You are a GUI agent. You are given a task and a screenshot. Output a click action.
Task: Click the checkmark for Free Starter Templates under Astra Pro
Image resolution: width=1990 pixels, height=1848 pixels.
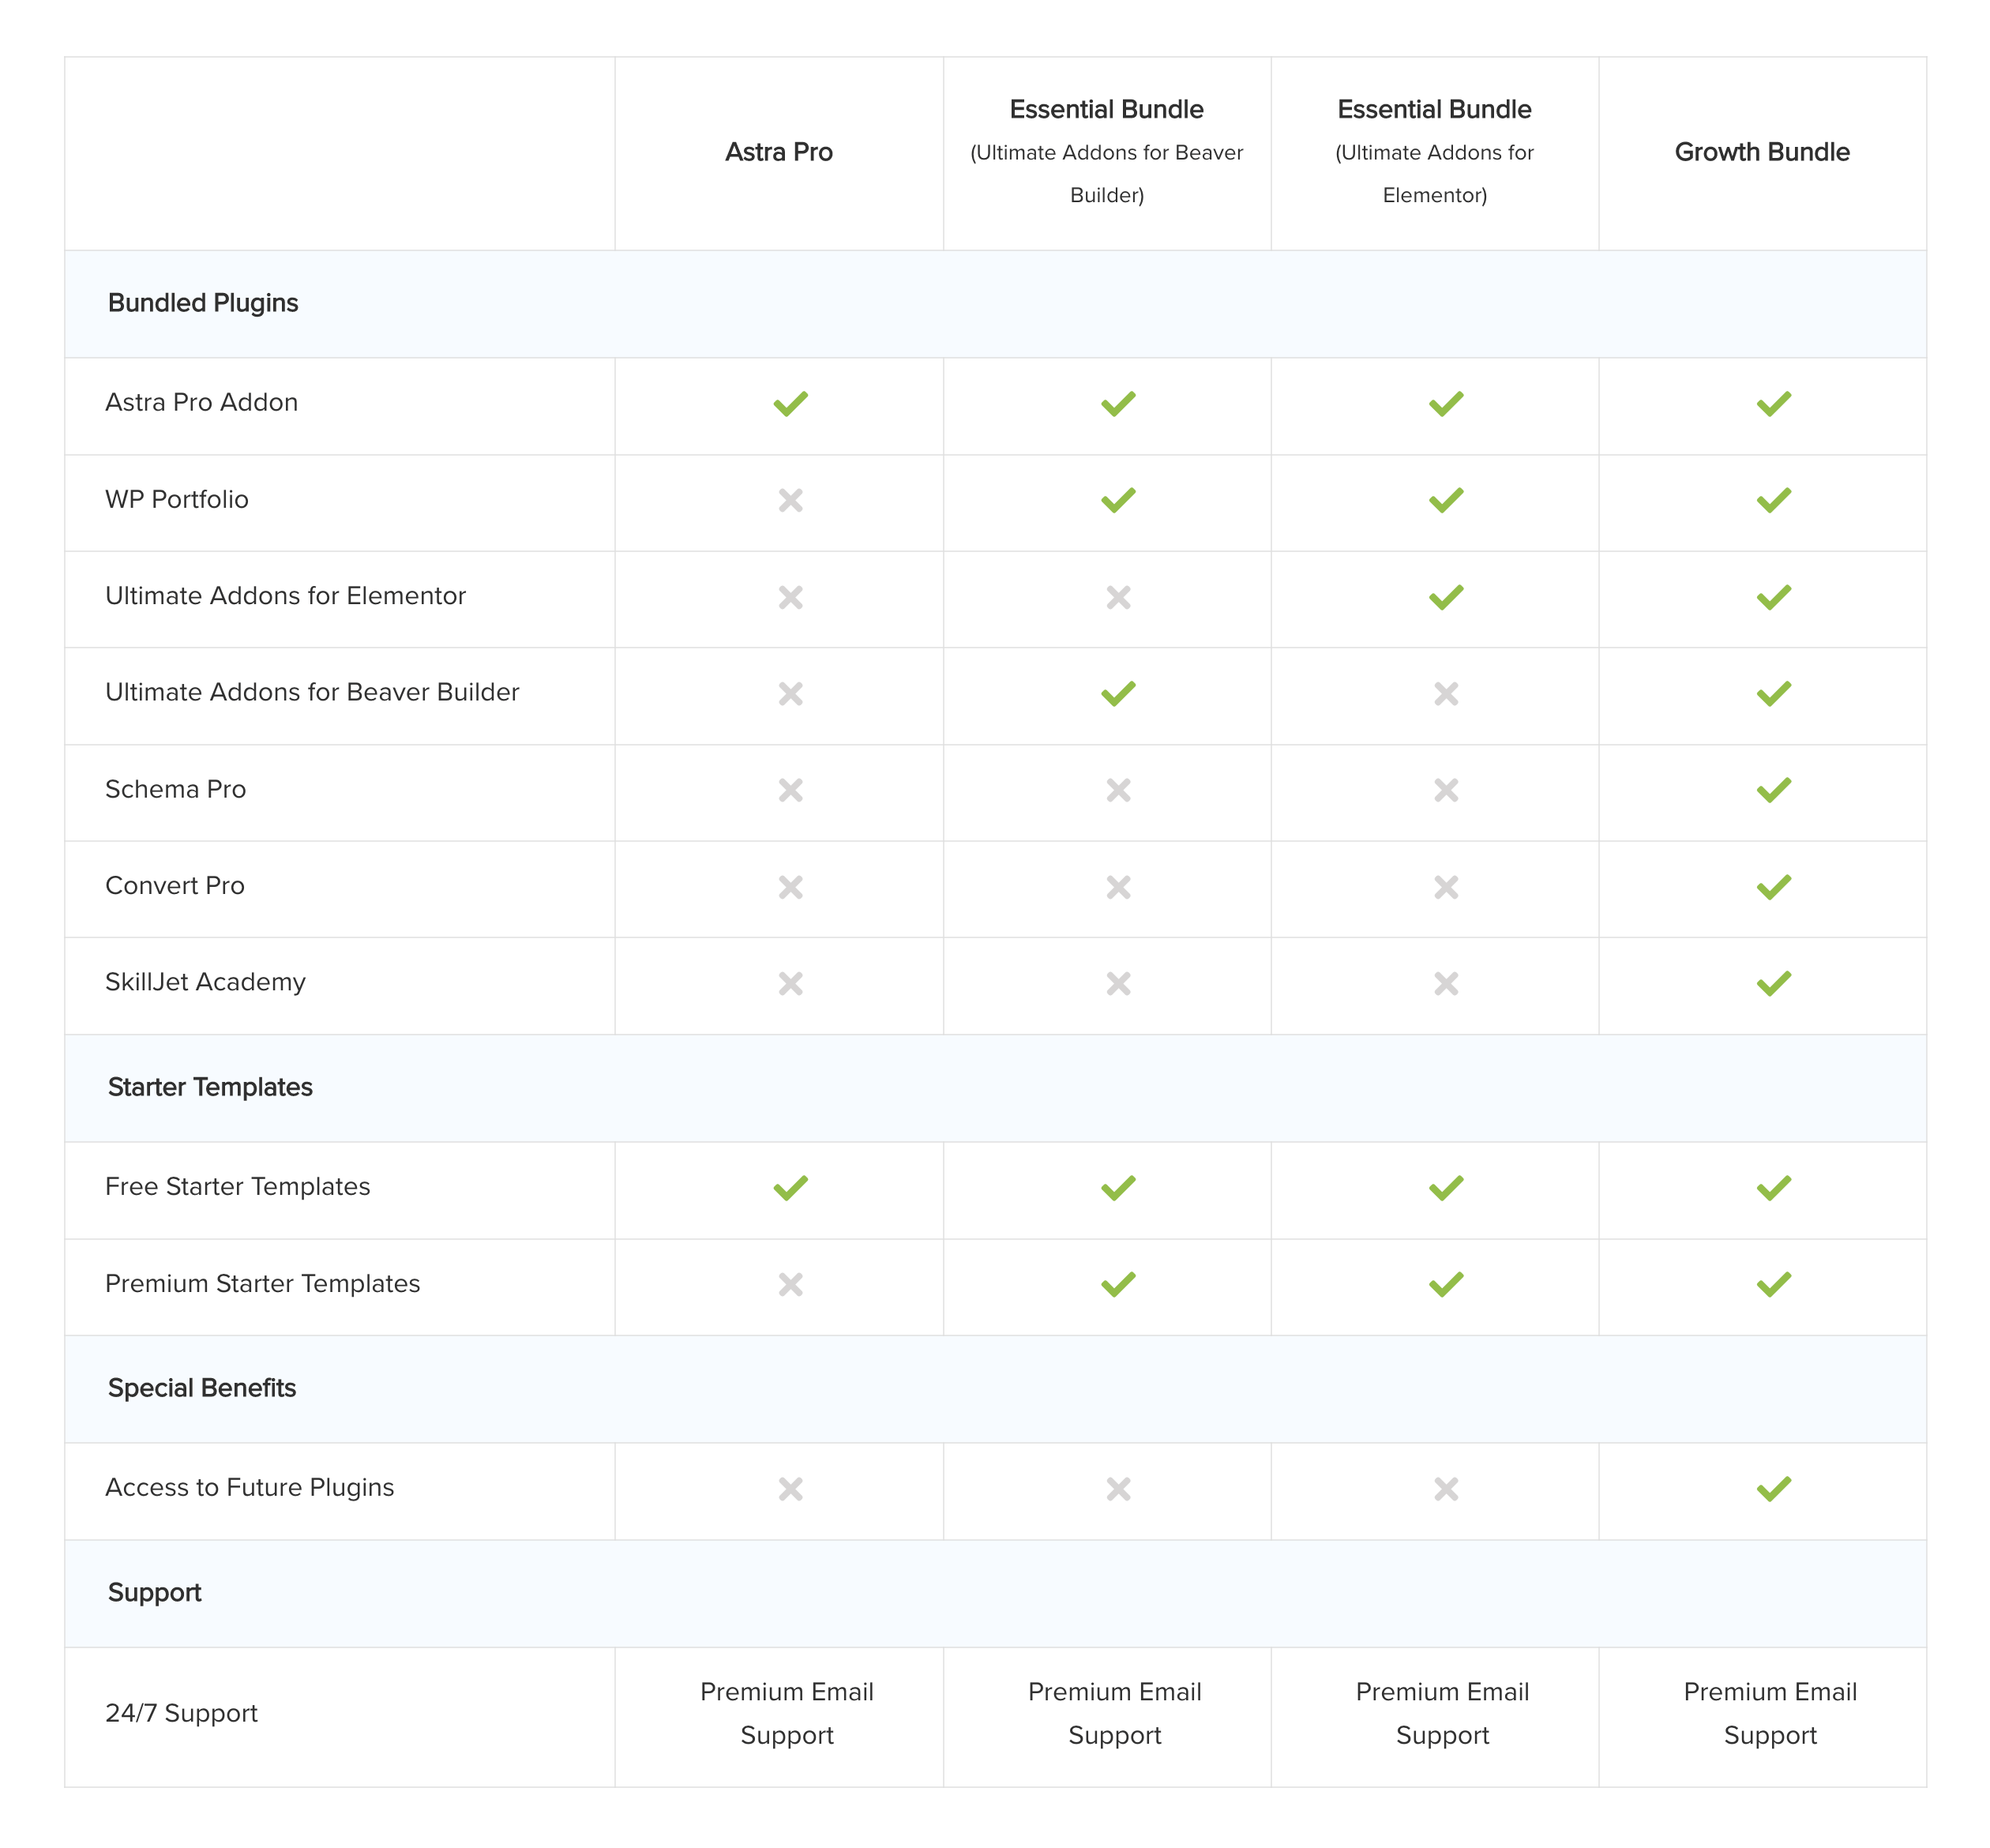tap(789, 1188)
